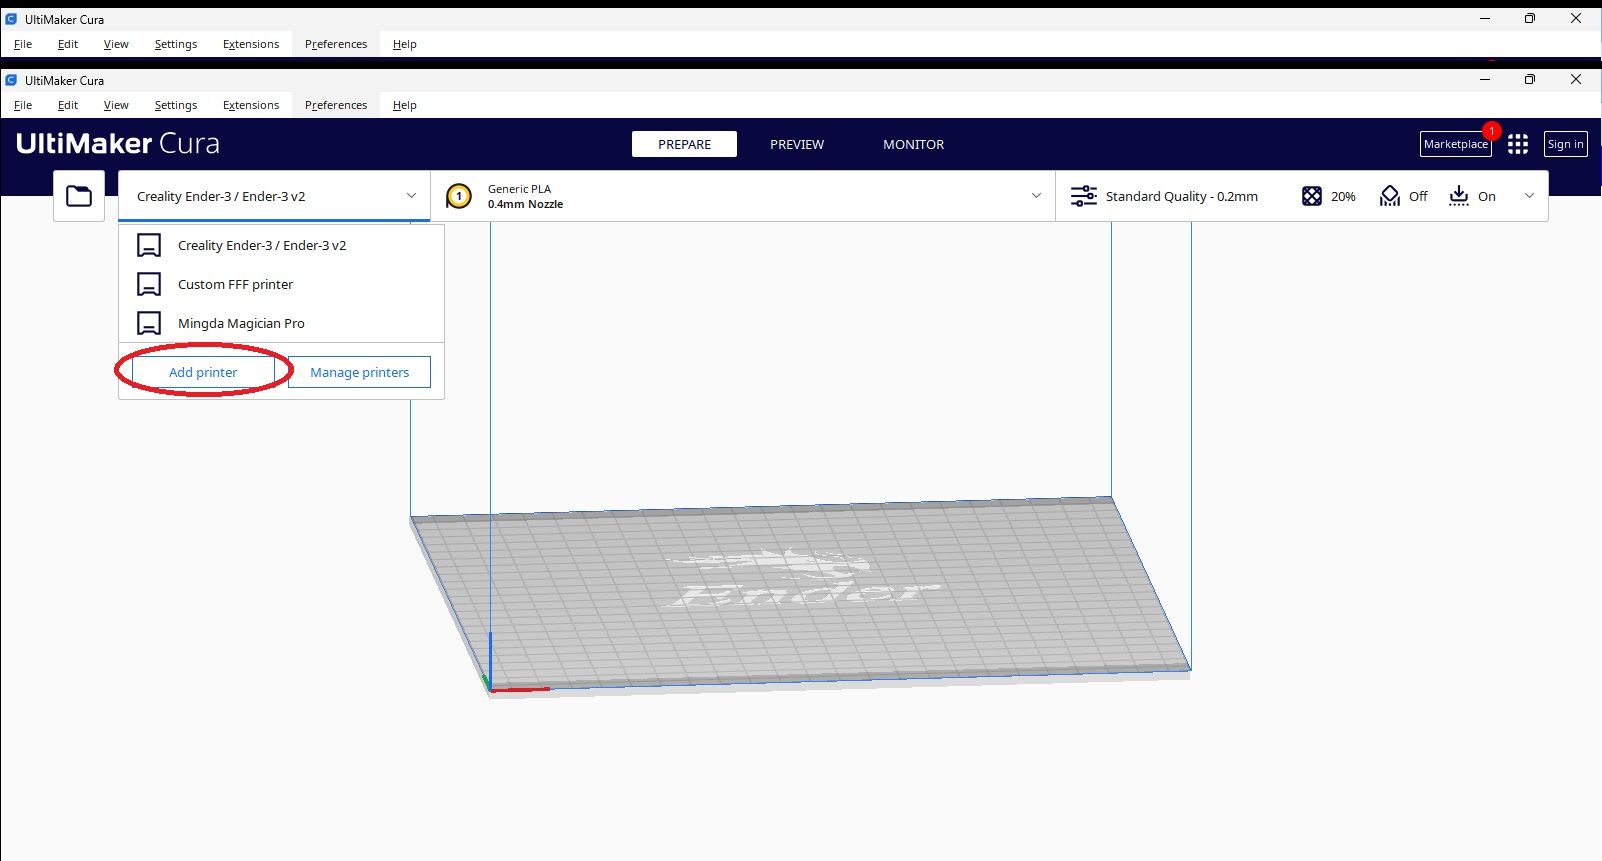Open the Settings menu in front window
1602x861 pixels.
176,105
